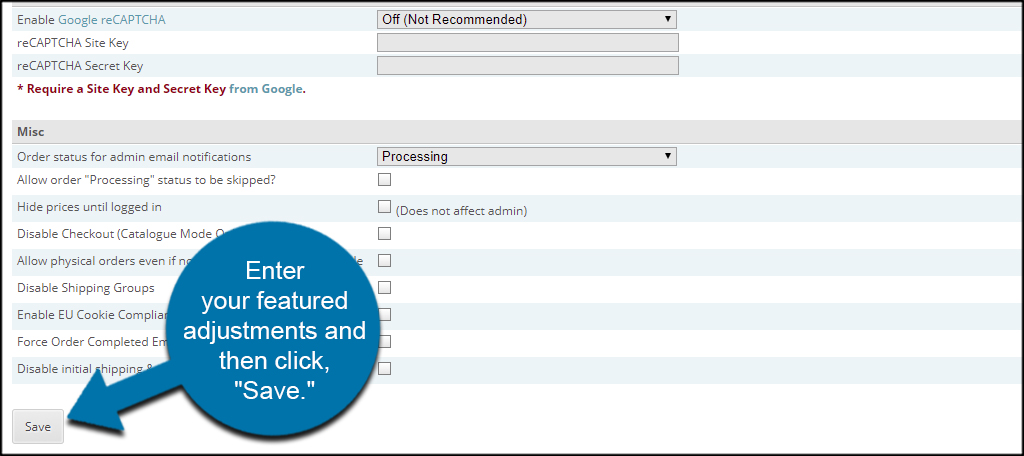This screenshot has height=456, width=1024.
Task: Expand the Order status Processing dropdown
Action: tap(526, 157)
